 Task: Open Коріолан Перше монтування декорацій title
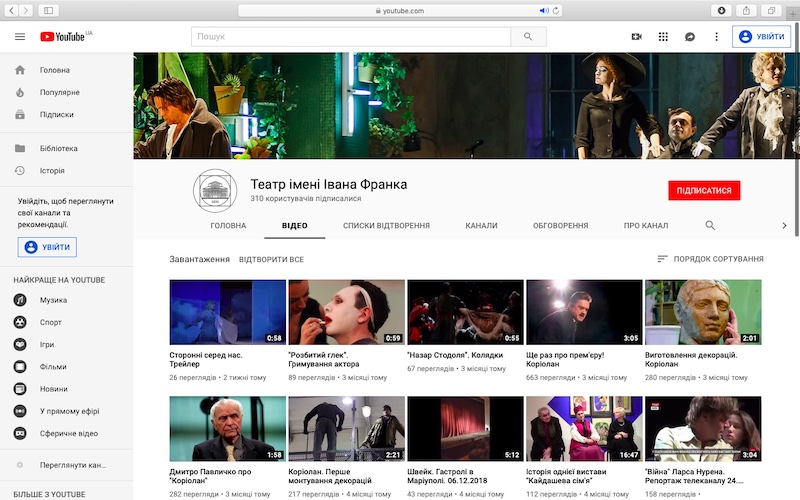click(330, 476)
